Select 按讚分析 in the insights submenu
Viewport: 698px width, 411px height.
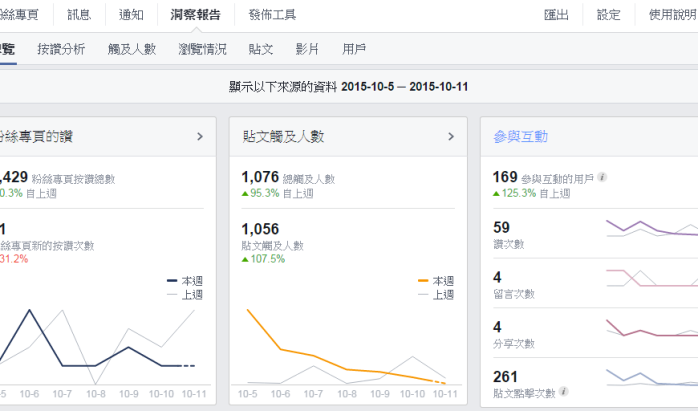(x=61, y=48)
